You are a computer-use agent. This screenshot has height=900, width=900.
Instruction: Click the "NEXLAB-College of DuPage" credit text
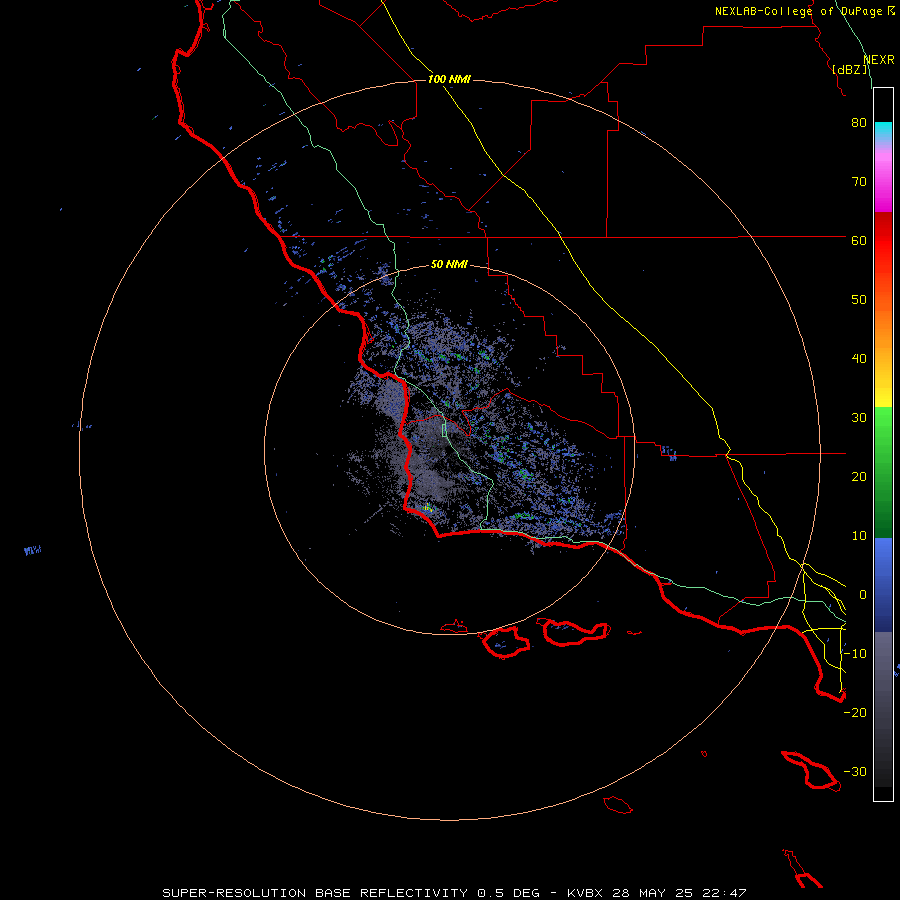[800, 11]
